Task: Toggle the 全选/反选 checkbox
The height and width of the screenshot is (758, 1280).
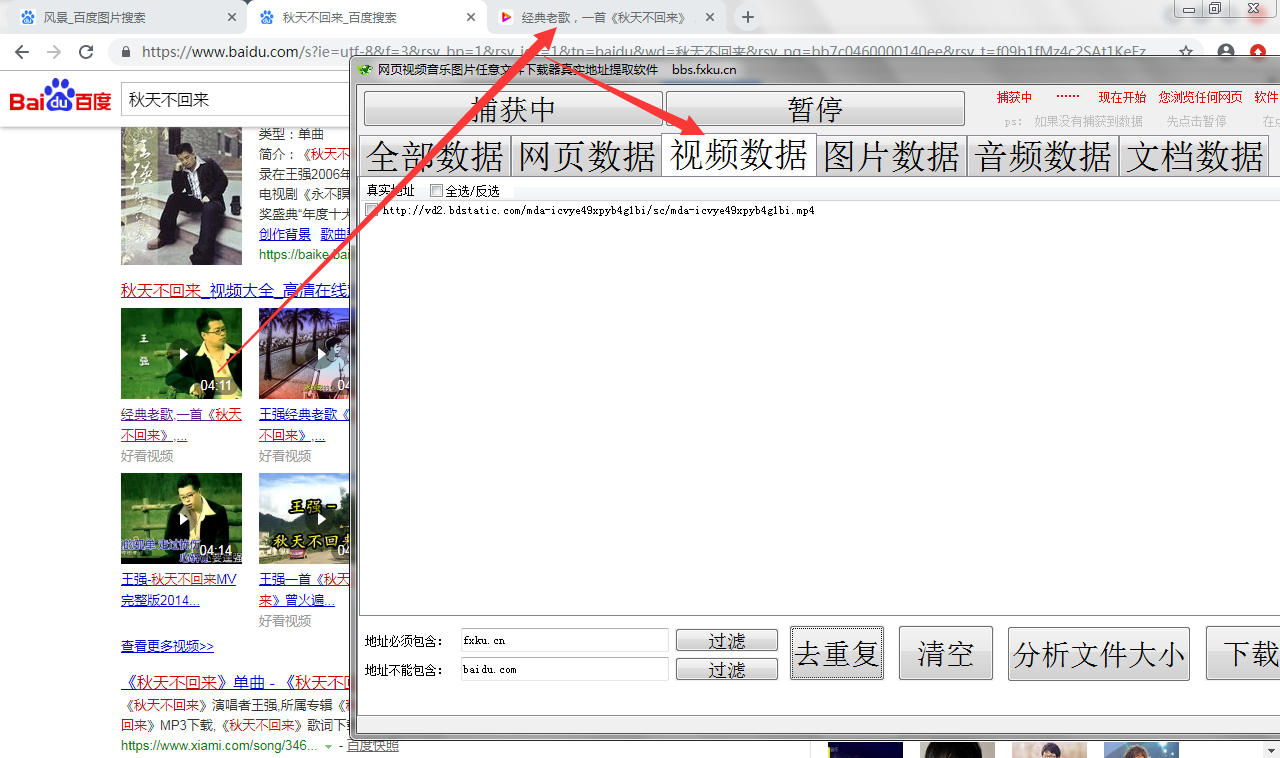Action: coord(436,190)
